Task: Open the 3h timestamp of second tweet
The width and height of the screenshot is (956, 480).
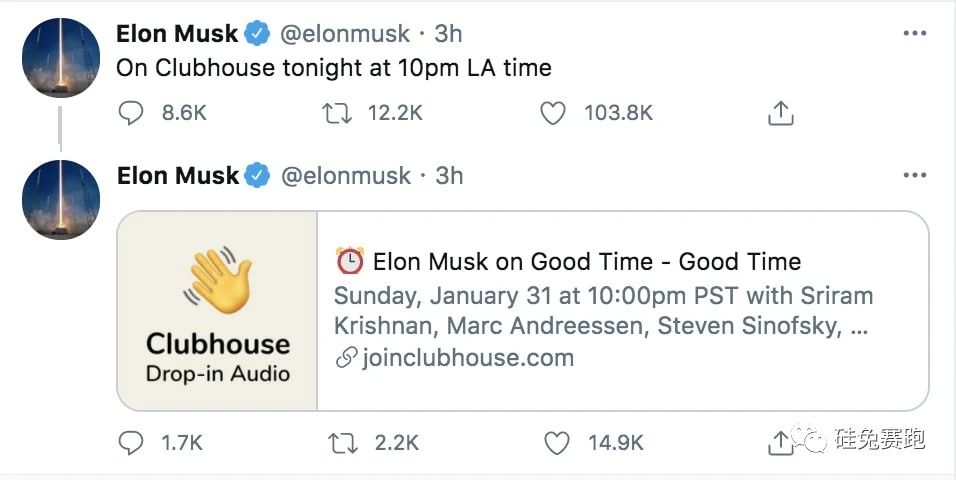Action: tap(450, 176)
